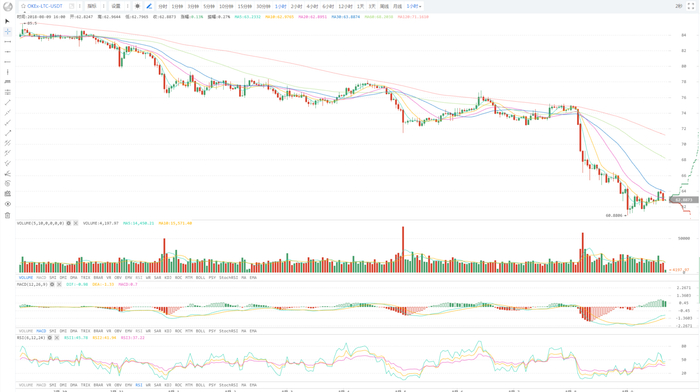Select ROC in the RSI panel indicator row

(178, 385)
